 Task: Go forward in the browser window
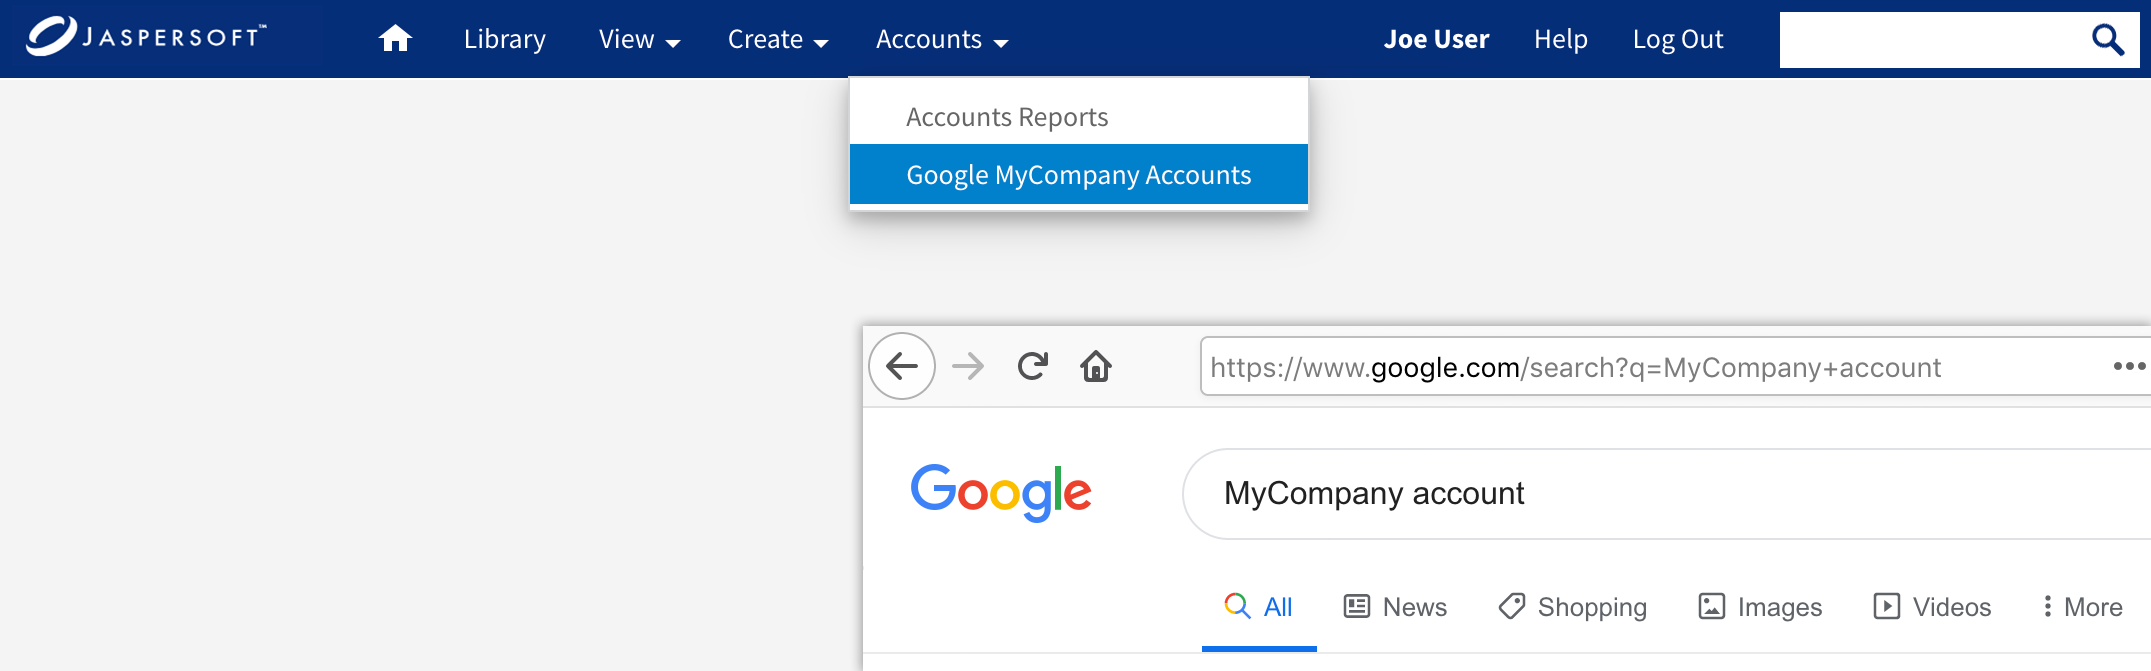(x=968, y=366)
